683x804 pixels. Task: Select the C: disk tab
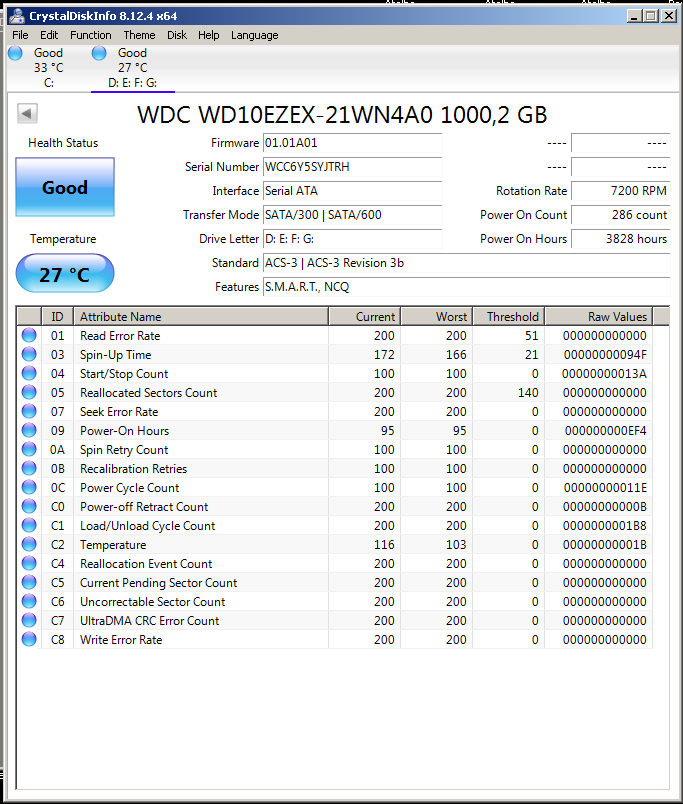pyautogui.click(x=49, y=68)
